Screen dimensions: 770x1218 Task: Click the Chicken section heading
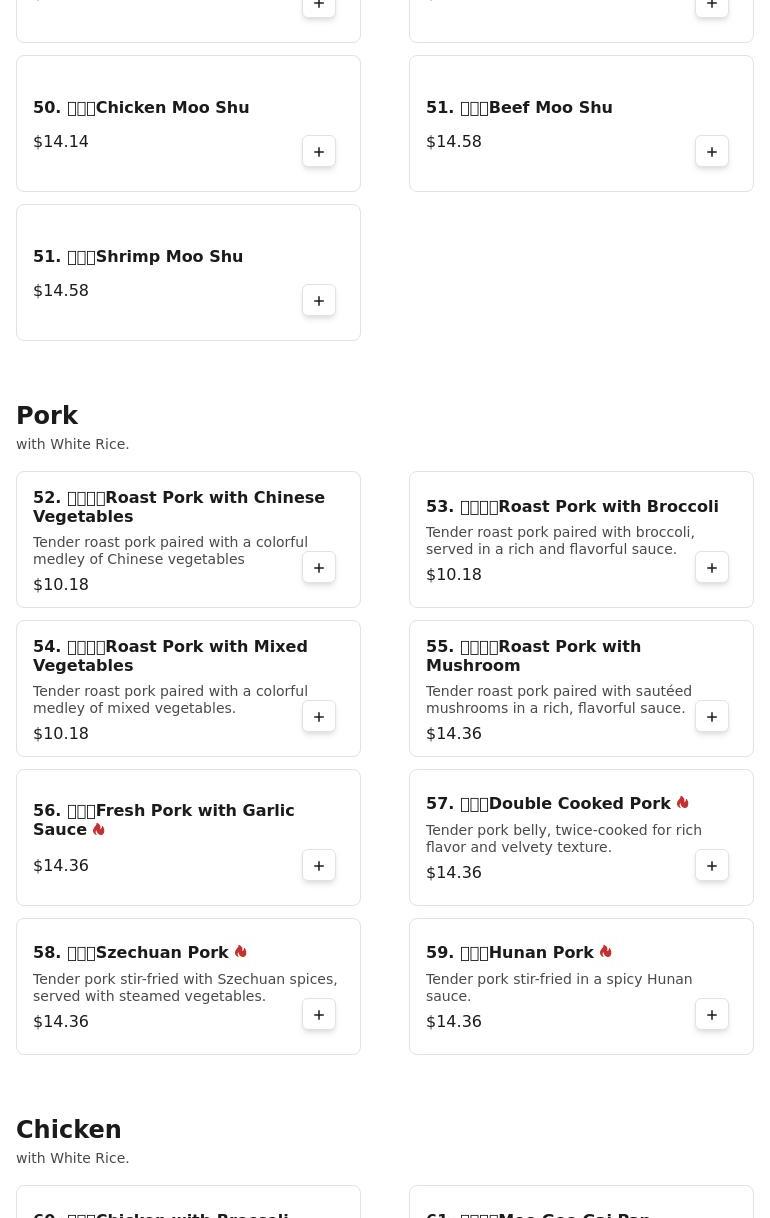click(69, 1130)
